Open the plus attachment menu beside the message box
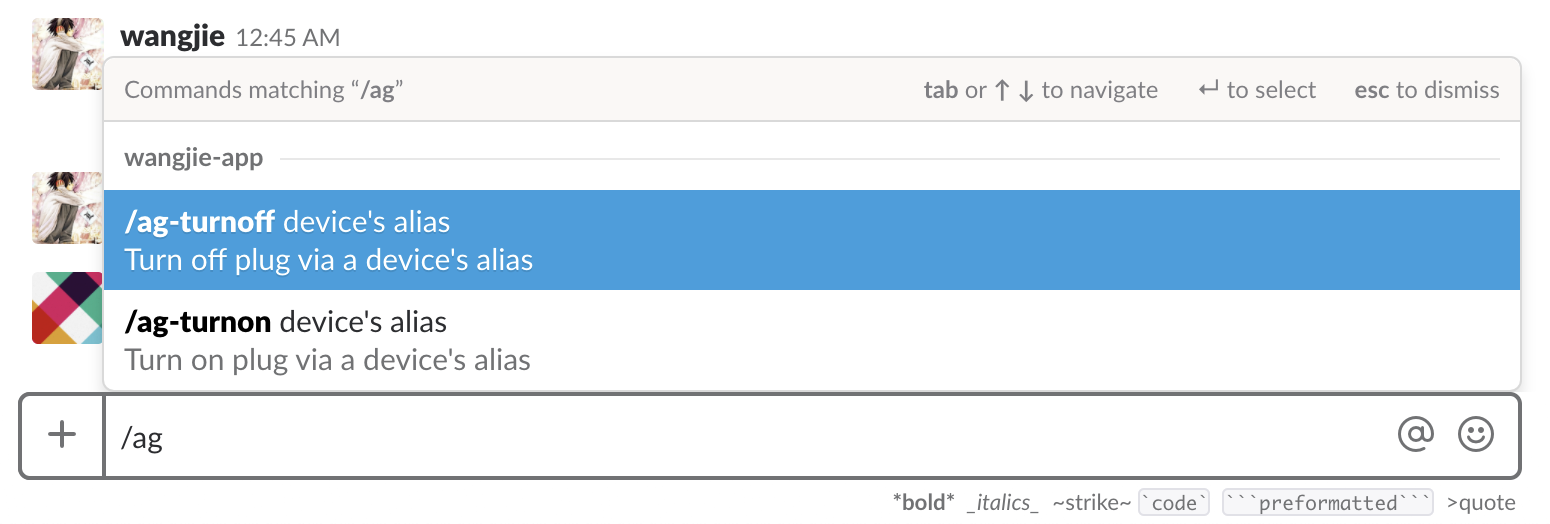This screenshot has width=1550, height=524. tap(62, 435)
